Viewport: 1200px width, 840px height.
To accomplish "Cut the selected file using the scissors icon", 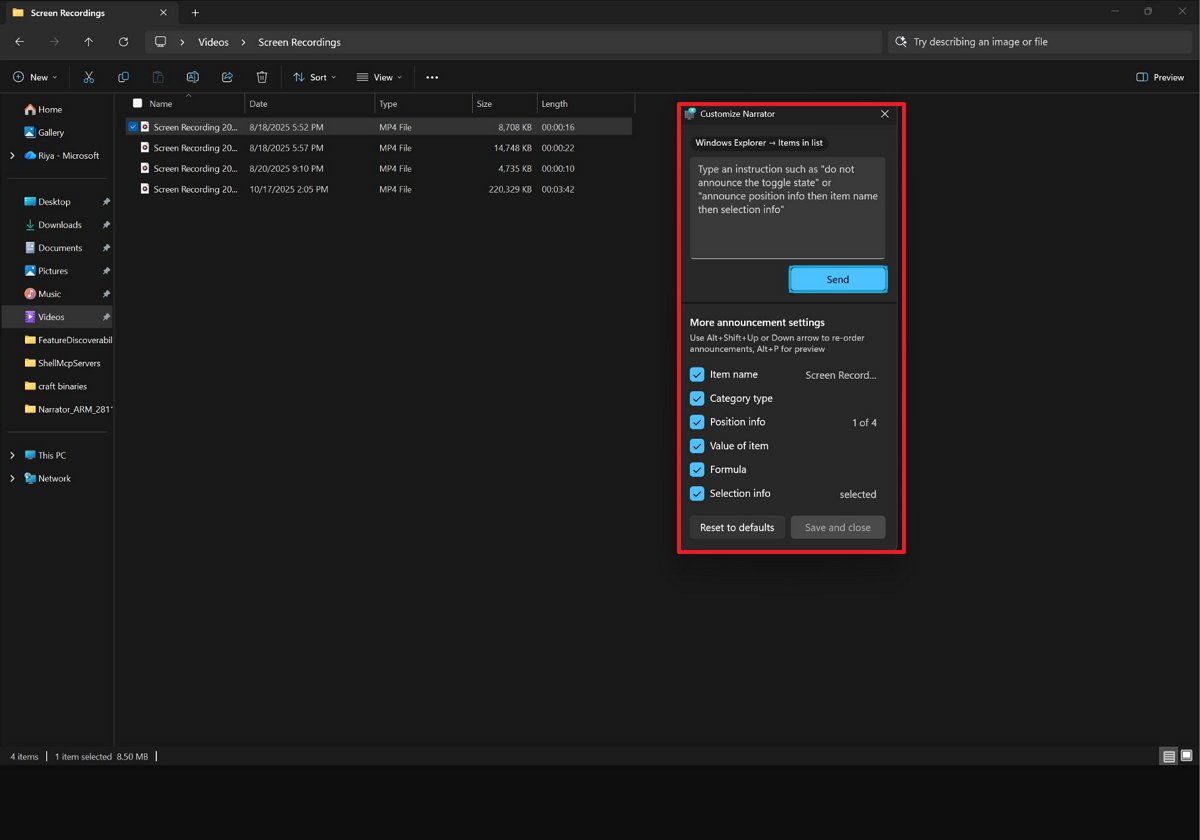I will pyautogui.click(x=88, y=77).
